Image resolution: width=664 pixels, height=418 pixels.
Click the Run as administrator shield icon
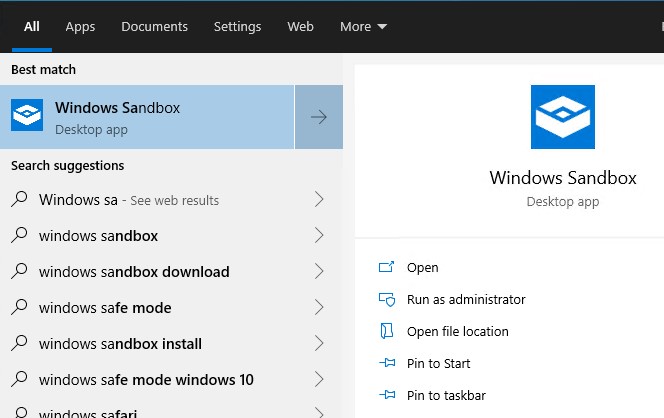click(x=387, y=299)
